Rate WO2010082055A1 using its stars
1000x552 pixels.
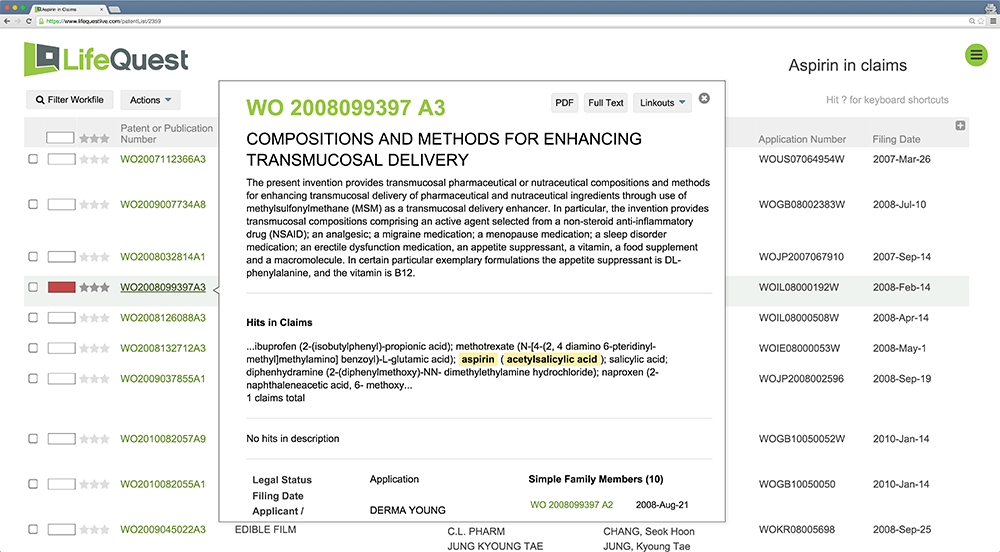point(94,484)
